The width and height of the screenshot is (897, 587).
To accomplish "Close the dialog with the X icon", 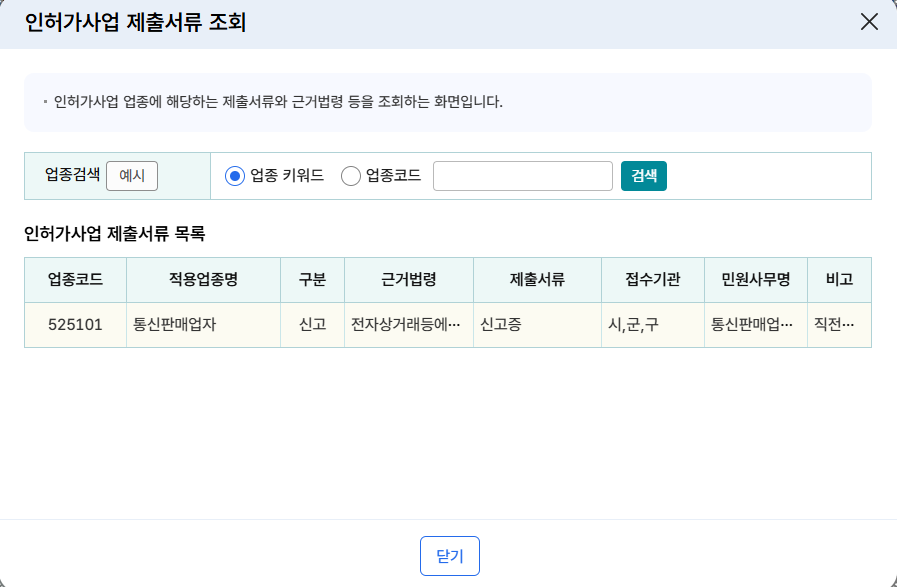I will point(869,22).
